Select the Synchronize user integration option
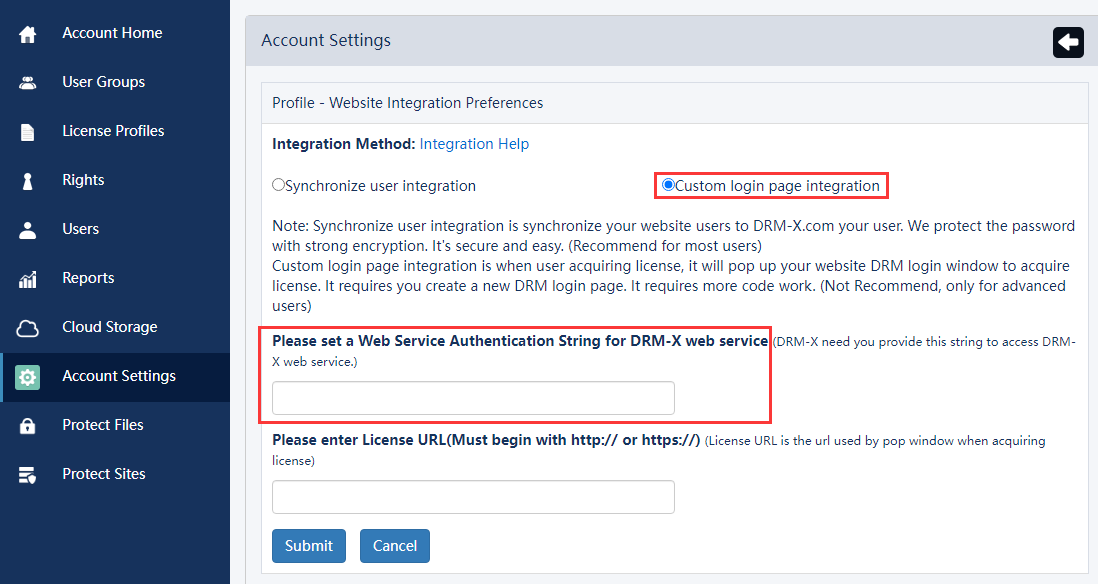 tap(278, 185)
